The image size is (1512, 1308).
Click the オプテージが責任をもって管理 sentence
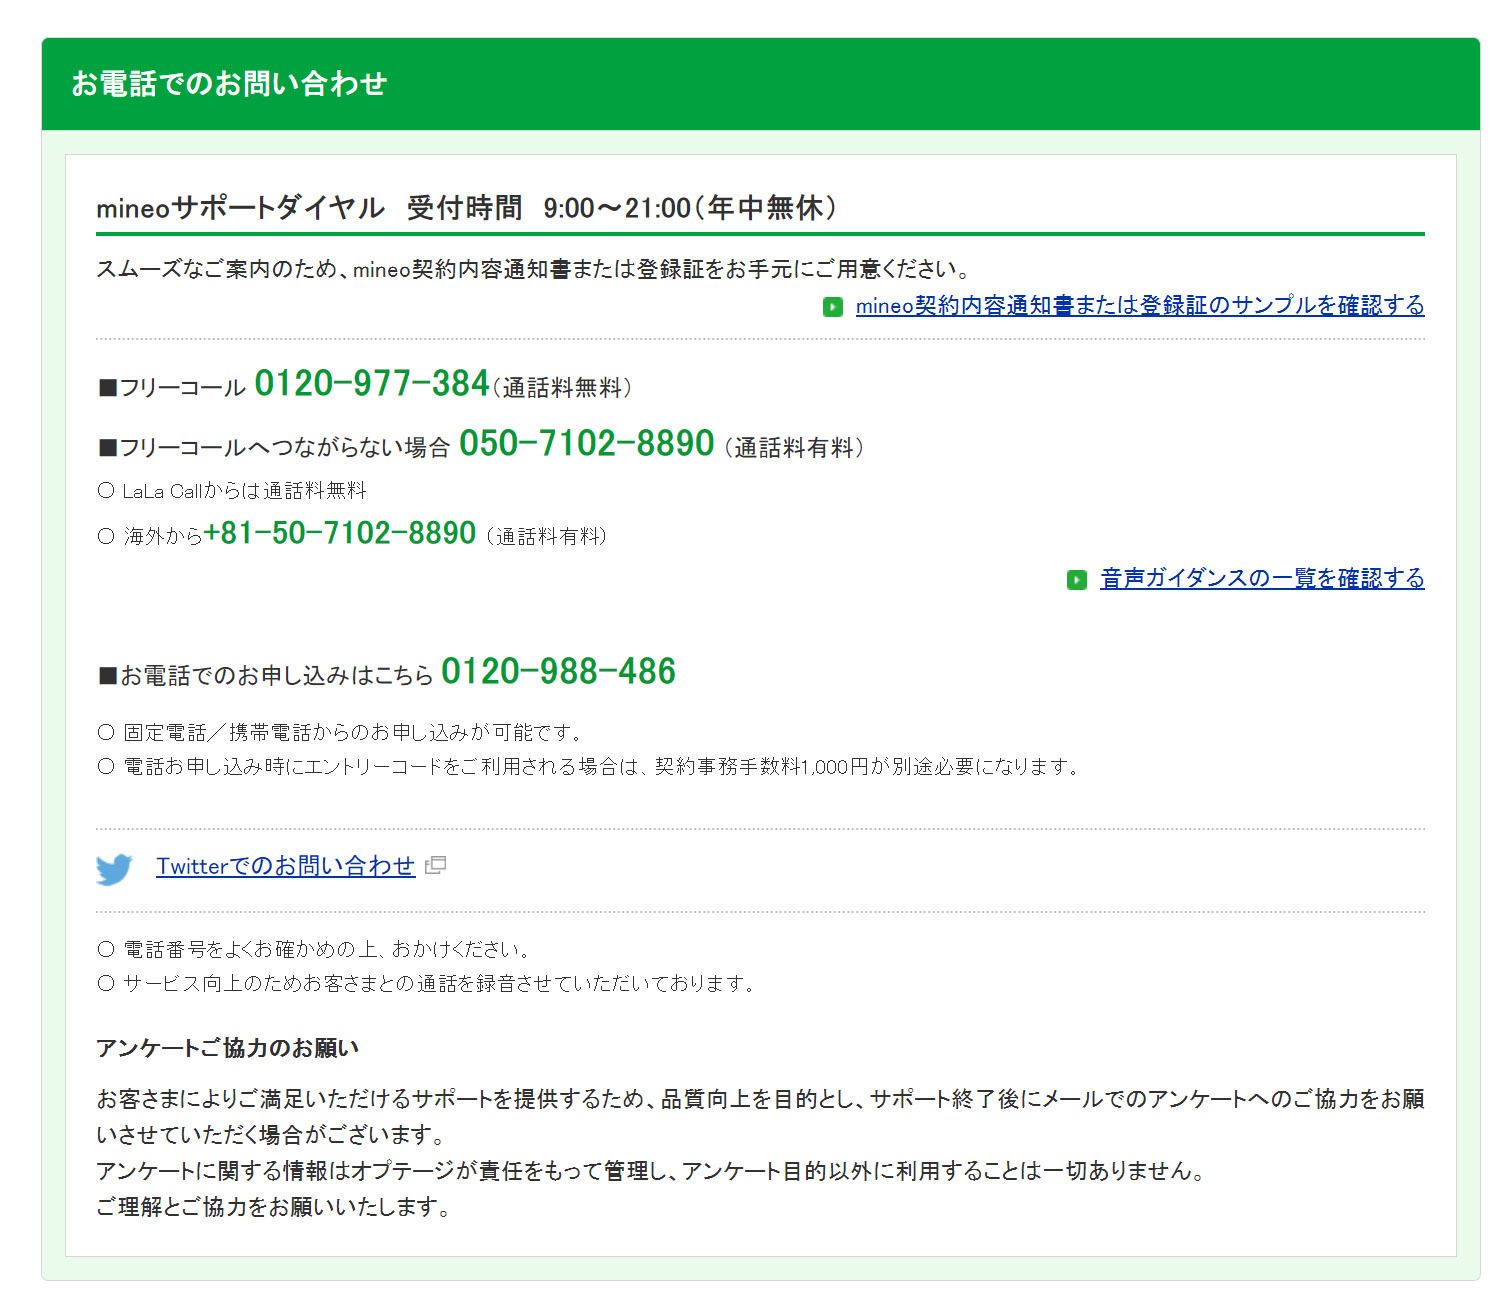pos(650,1172)
